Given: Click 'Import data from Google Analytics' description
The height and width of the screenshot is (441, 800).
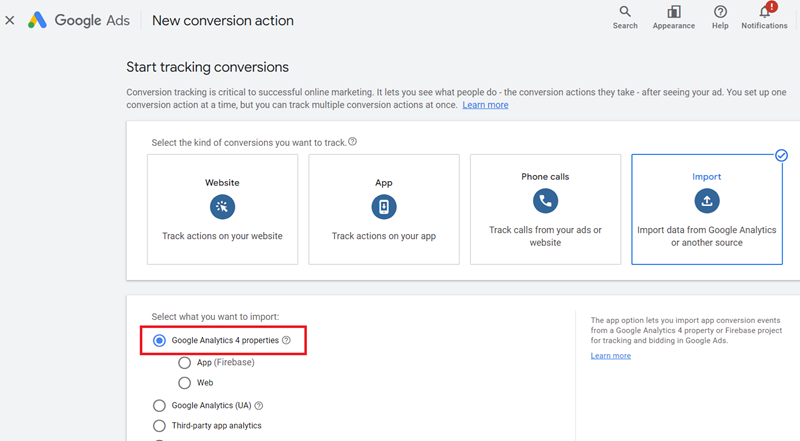Looking at the screenshot, I should pos(707,236).
